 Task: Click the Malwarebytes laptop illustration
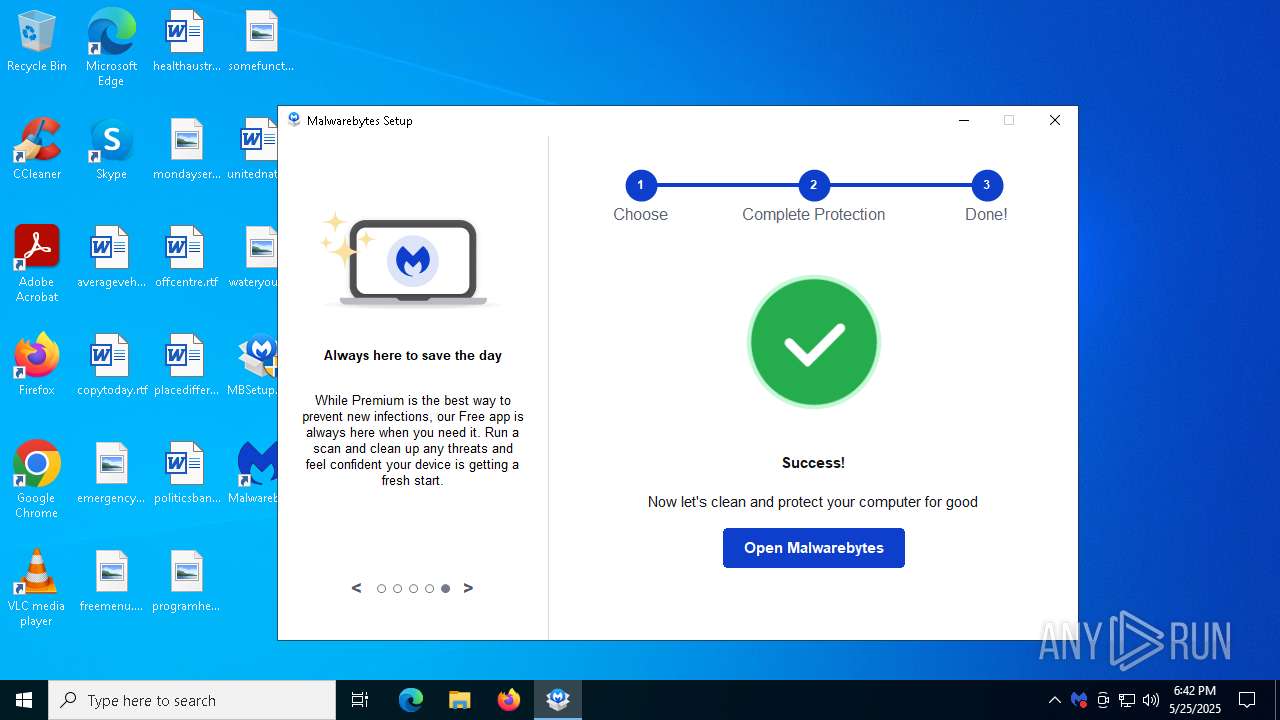click(x=412, y=260)
